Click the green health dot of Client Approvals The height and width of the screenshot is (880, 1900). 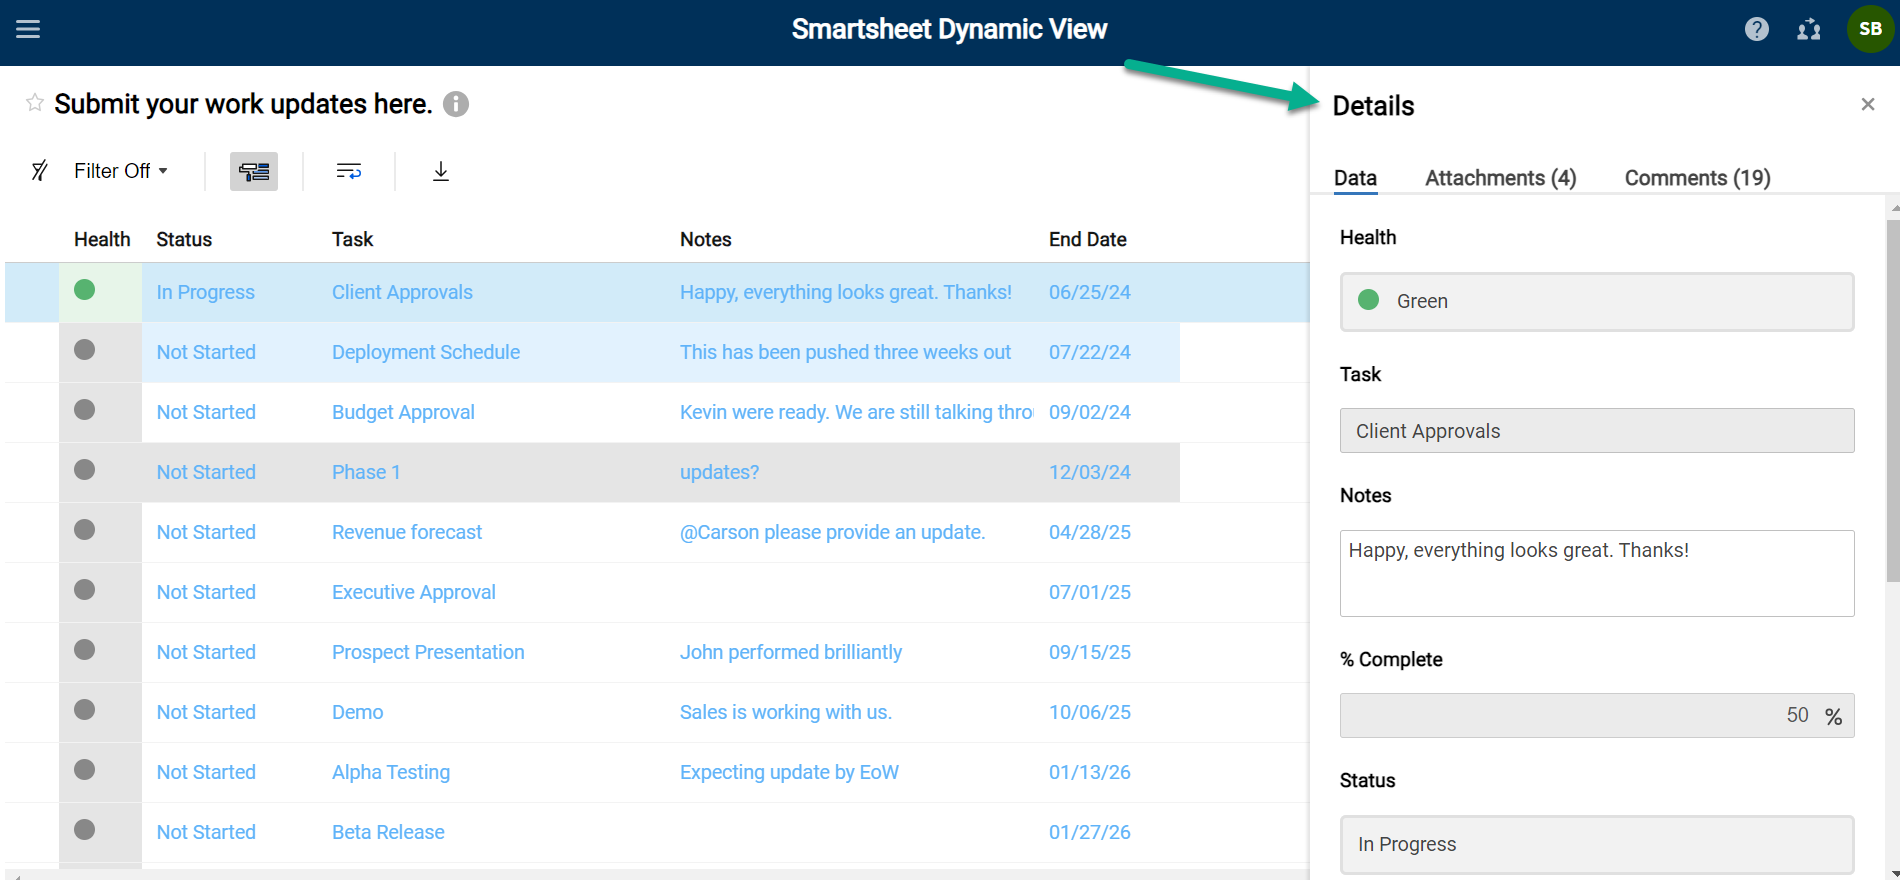coord(85,290)
